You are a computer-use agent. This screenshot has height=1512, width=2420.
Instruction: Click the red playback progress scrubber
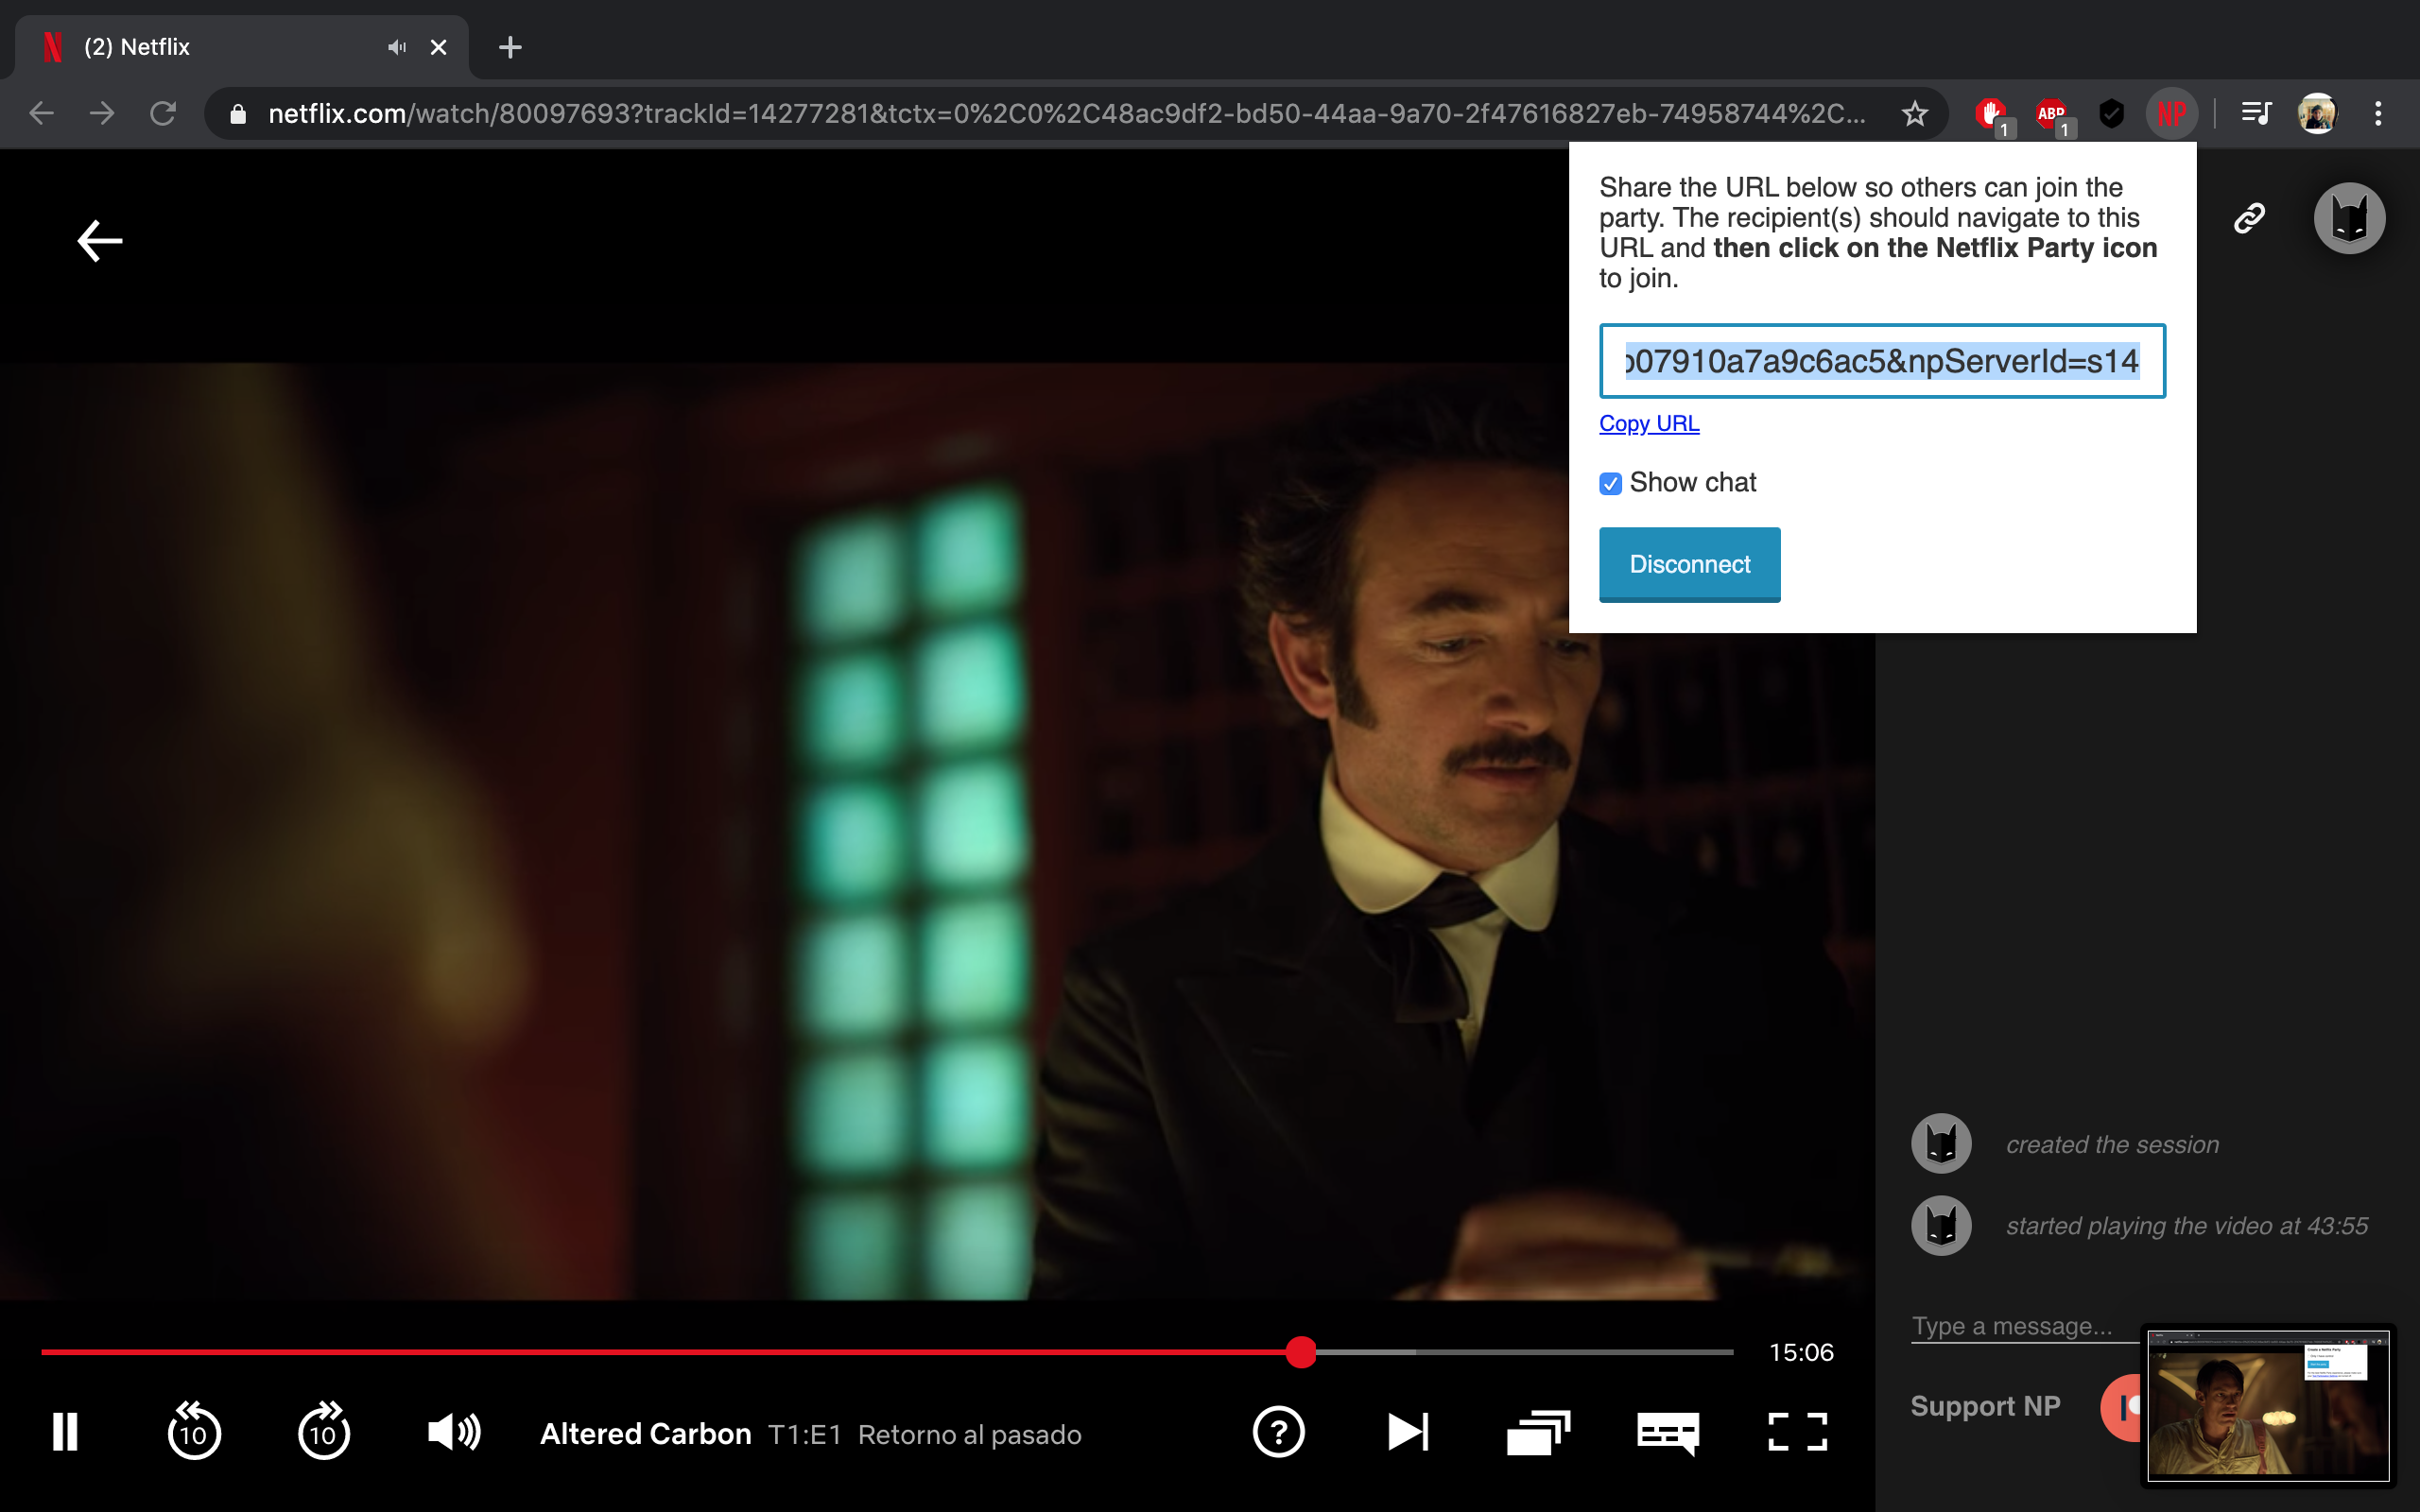[x=1301, y=1352]
